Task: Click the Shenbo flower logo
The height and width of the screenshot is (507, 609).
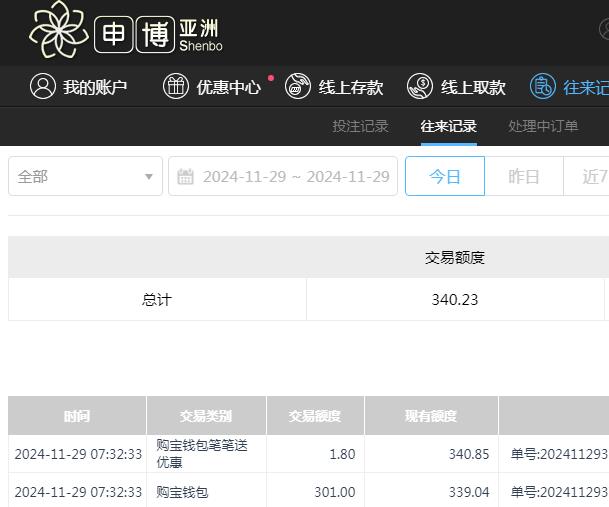Action: click(x=59, y=30)
